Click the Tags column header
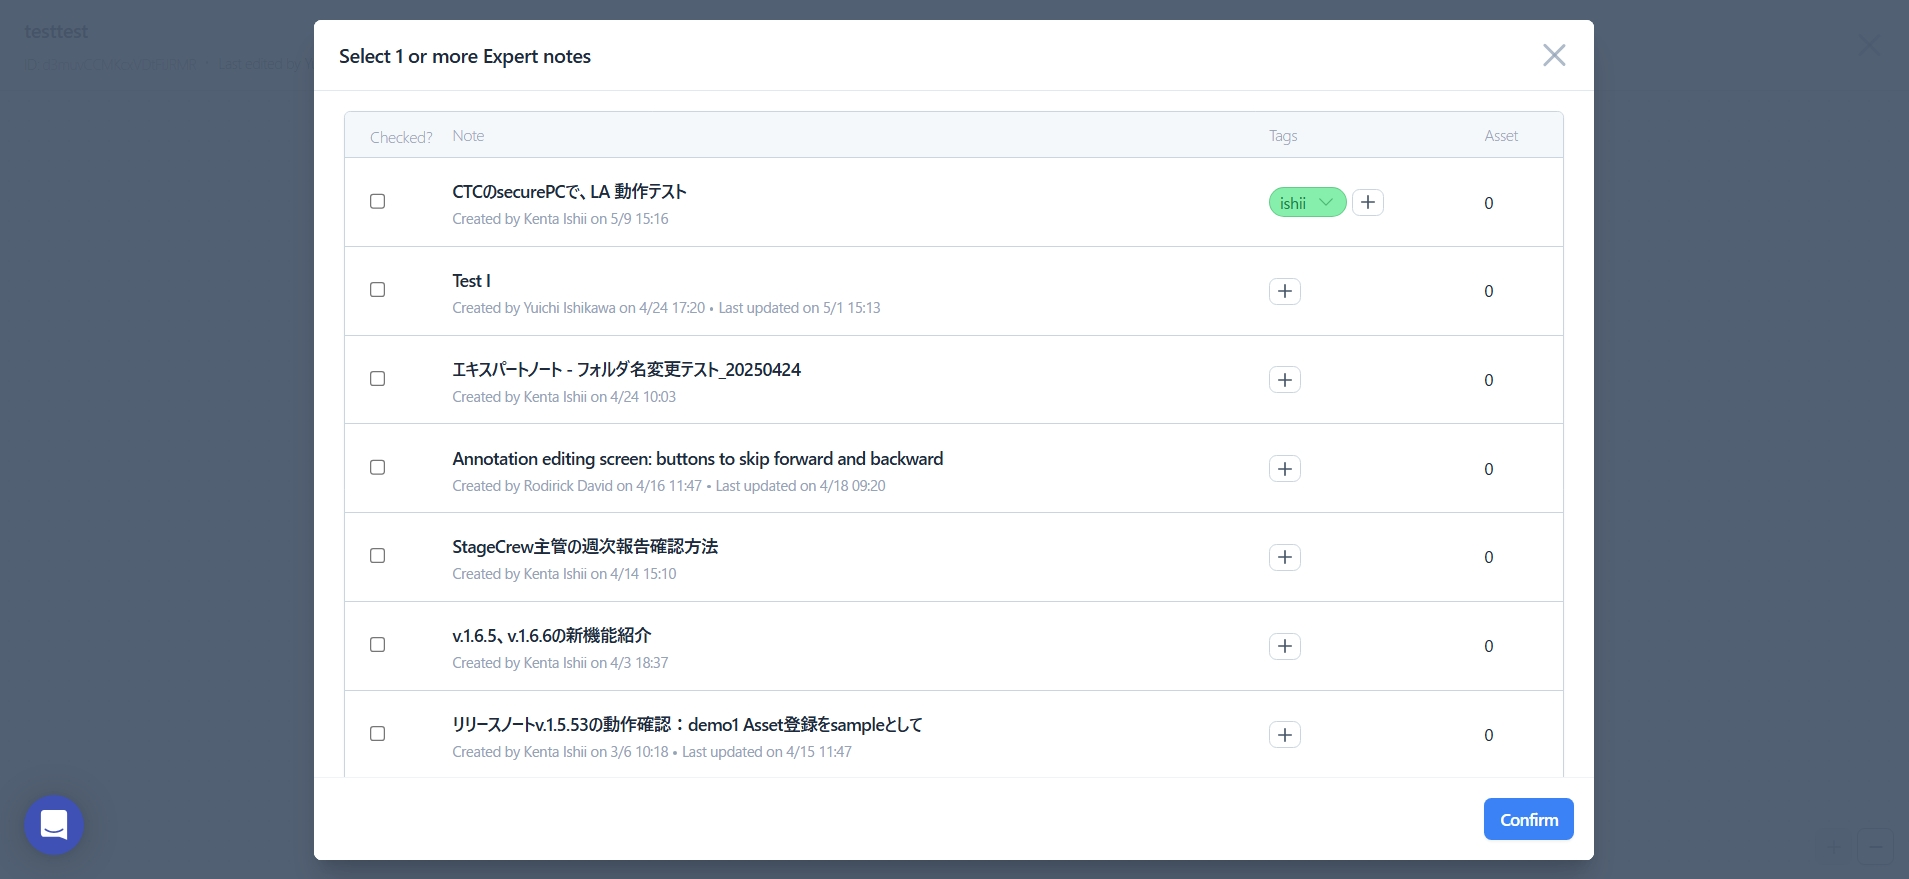Screen dimensions: 1909x879 (1283, 136)
